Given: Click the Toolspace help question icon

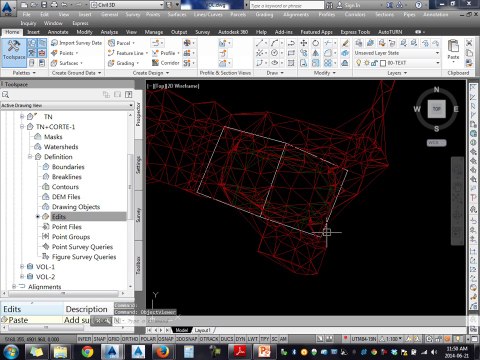Looking at the screenshot, I should [128, 95].
